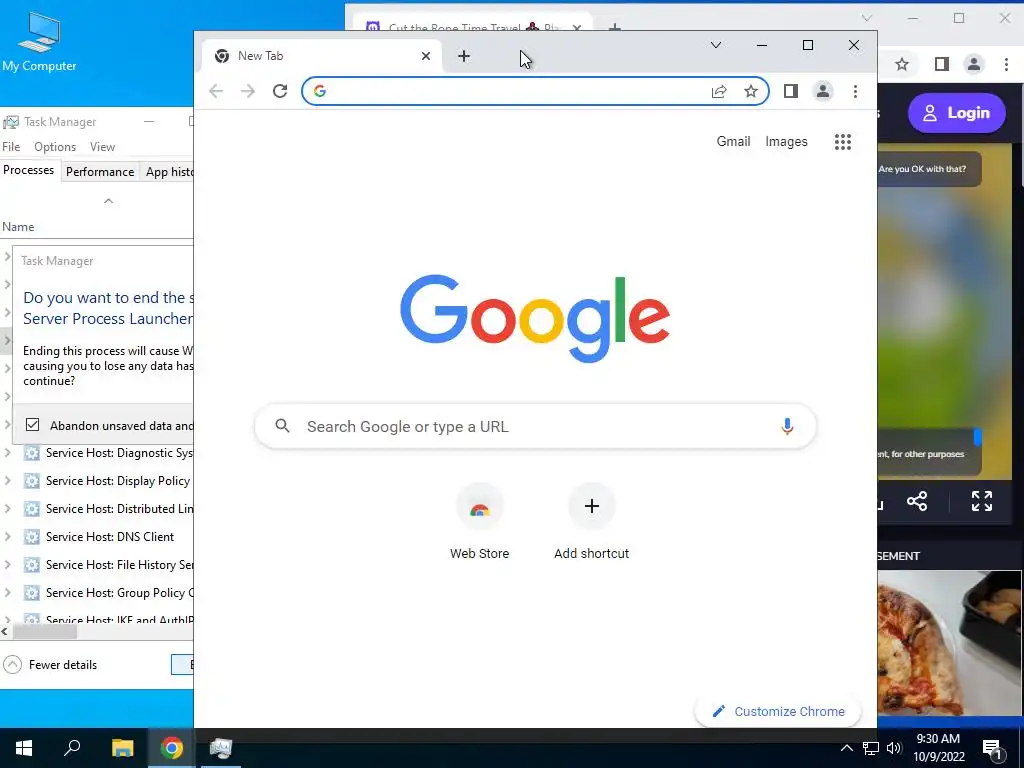Open Task Manager File menu
Viewport: 1024px width, 768px height.
[x=11, y=147]
